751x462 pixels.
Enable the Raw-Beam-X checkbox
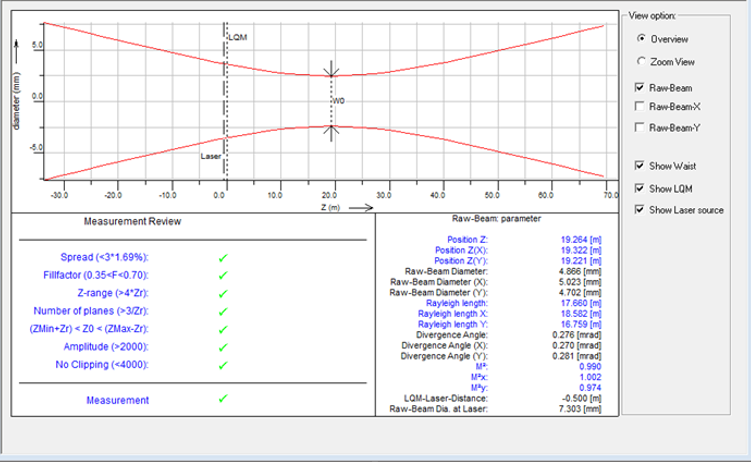point(639,106)
